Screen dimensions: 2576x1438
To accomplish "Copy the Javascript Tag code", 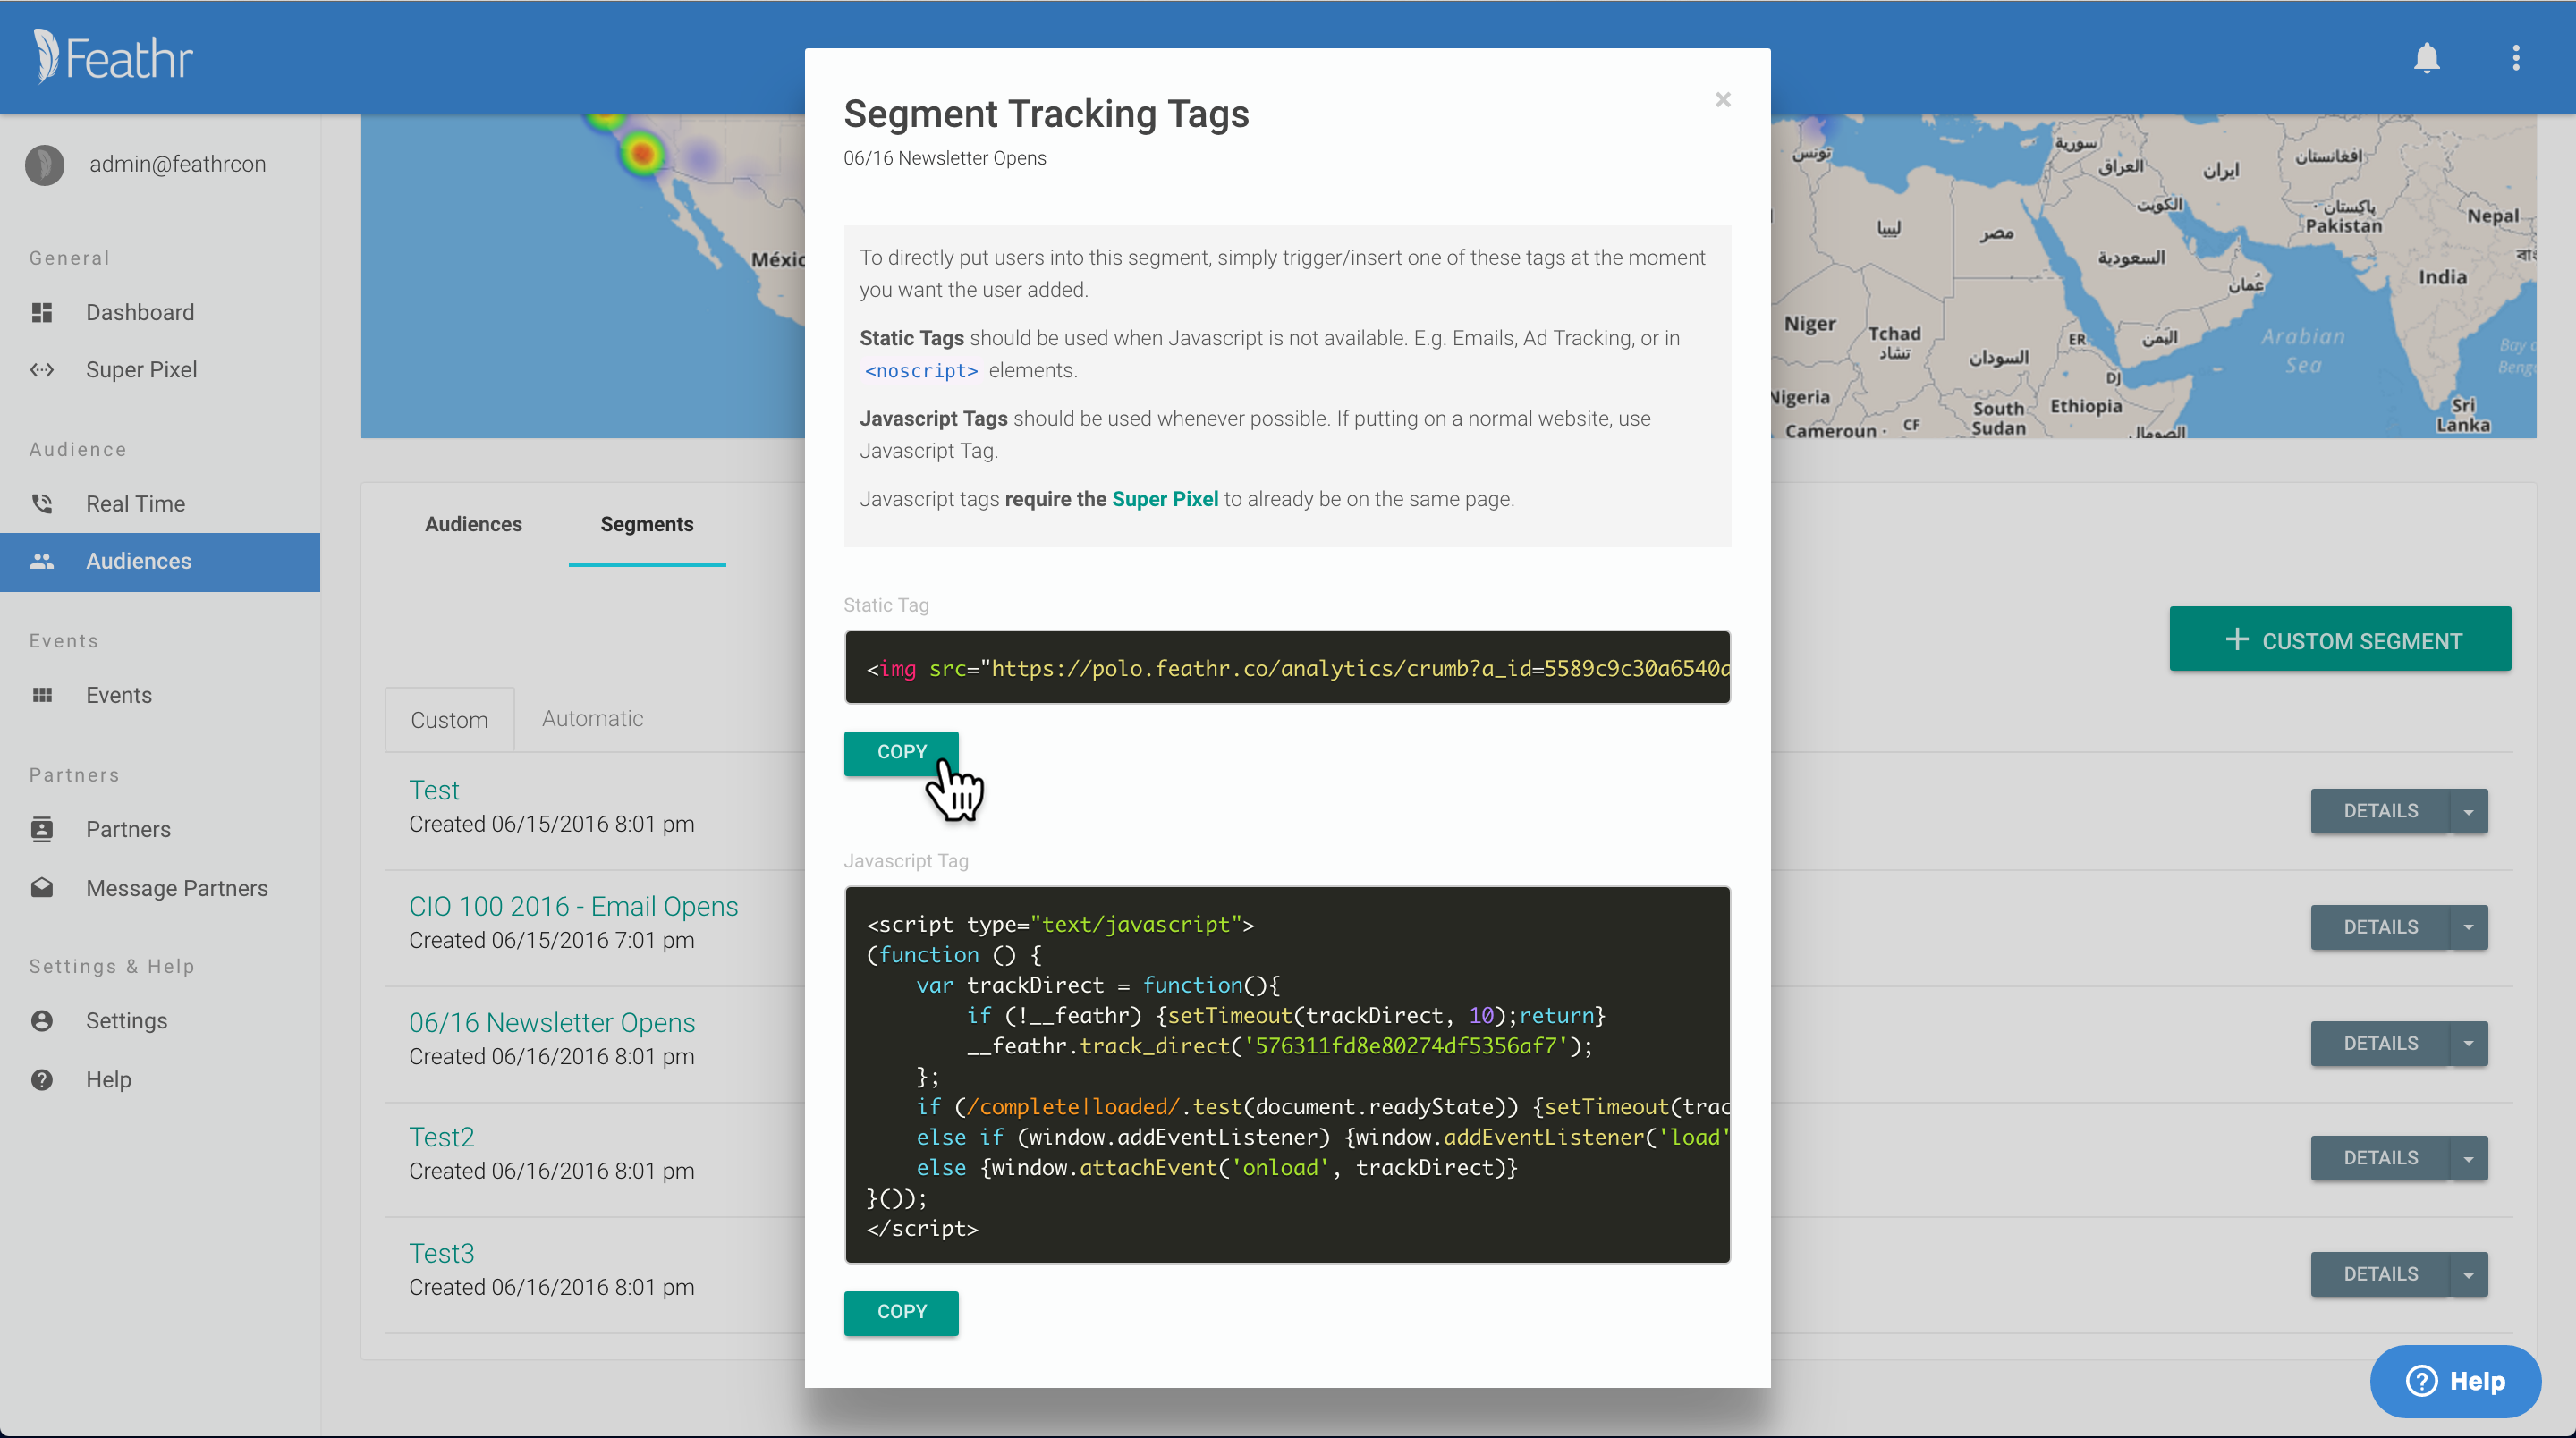I will click(x=901, y=1312).
